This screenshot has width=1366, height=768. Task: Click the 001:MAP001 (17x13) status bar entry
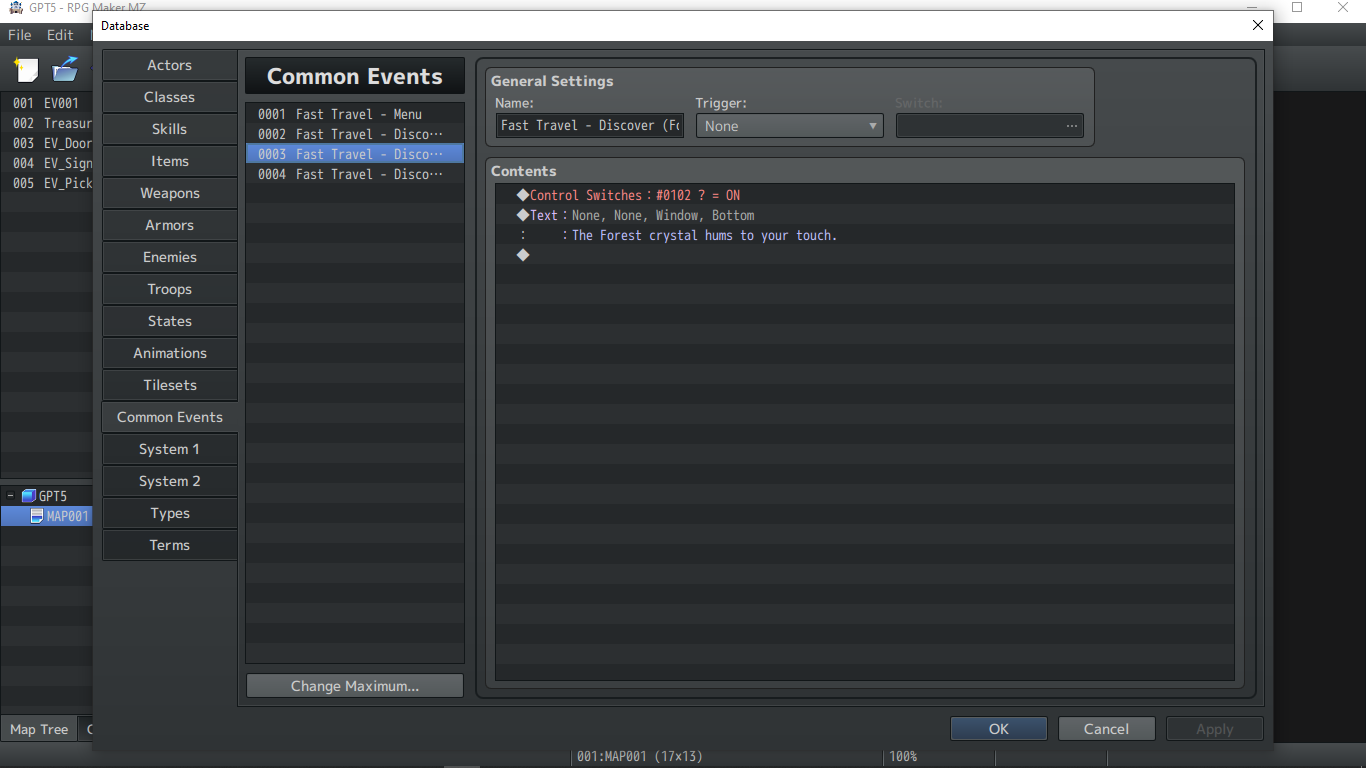pyautogui.click(x=640, y=757)
